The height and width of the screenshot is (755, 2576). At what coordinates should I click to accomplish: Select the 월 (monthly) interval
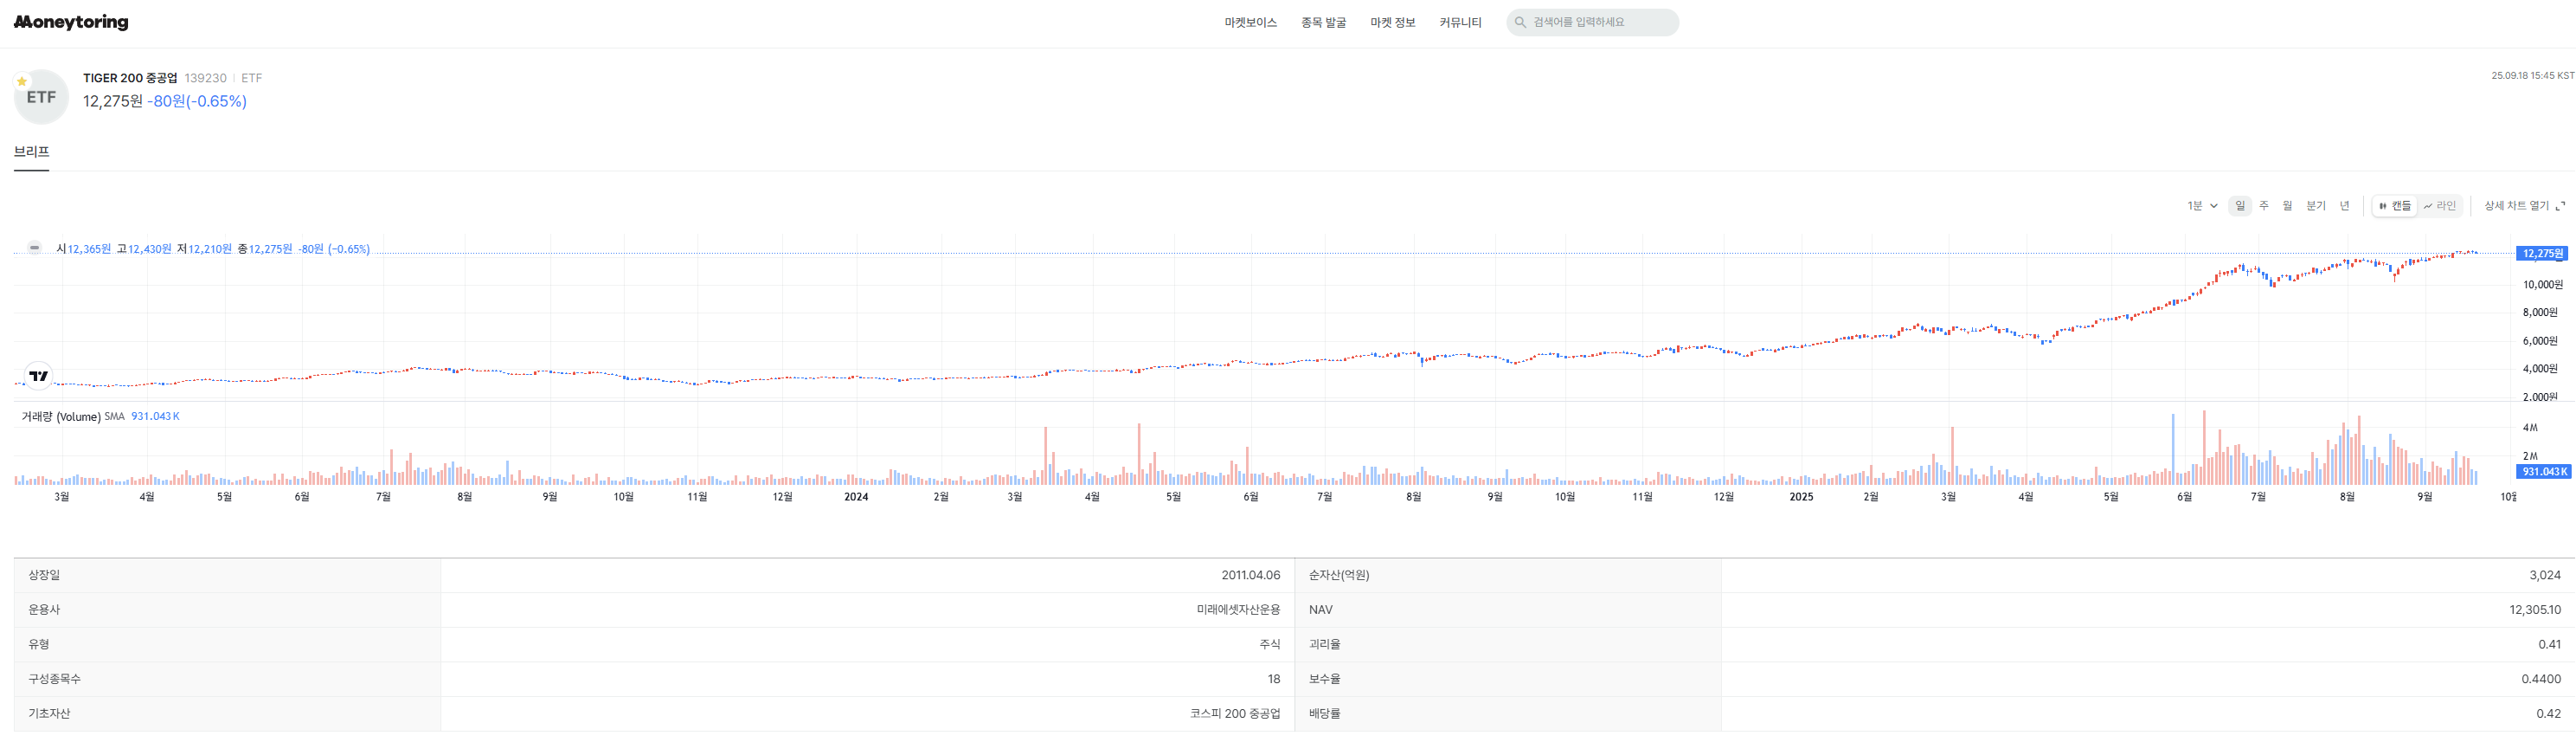point(2287,206)
